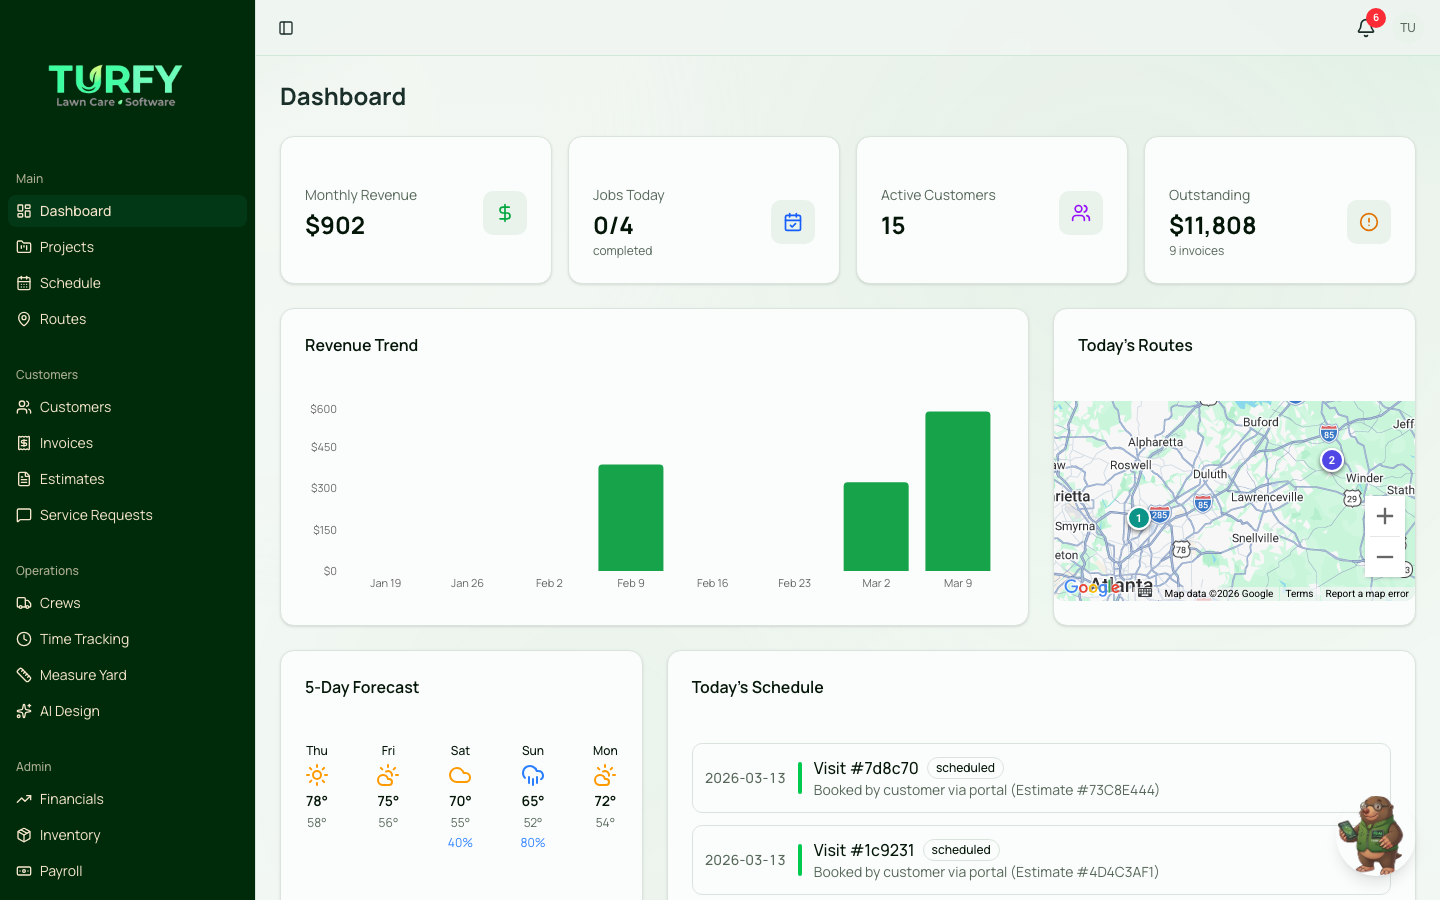1440x900 pixels.
Task: Click Report a map error link
Action: coord(1367,593)
